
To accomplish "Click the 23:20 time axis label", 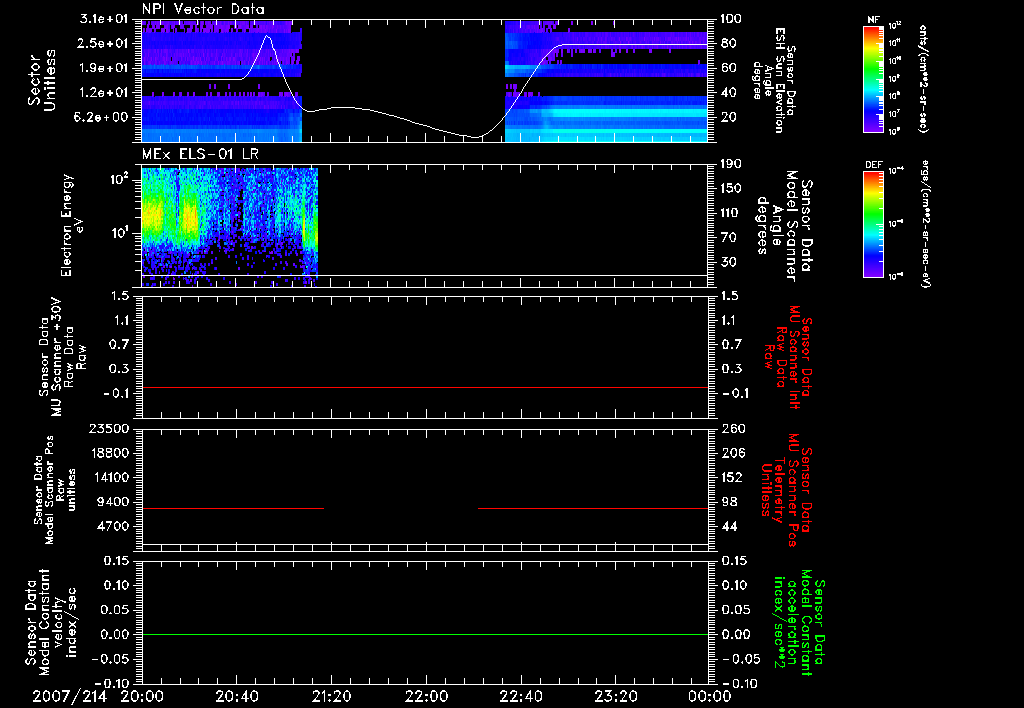I will 615,696.
